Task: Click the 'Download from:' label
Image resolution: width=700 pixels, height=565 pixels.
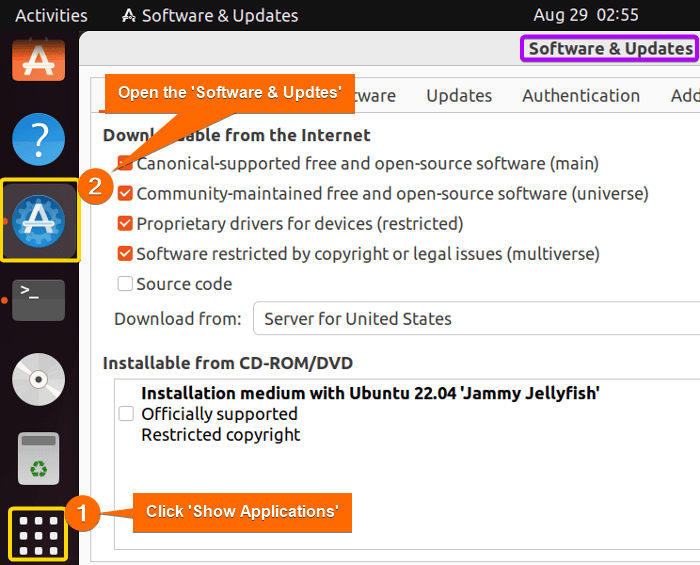Action: coord(178,319)
